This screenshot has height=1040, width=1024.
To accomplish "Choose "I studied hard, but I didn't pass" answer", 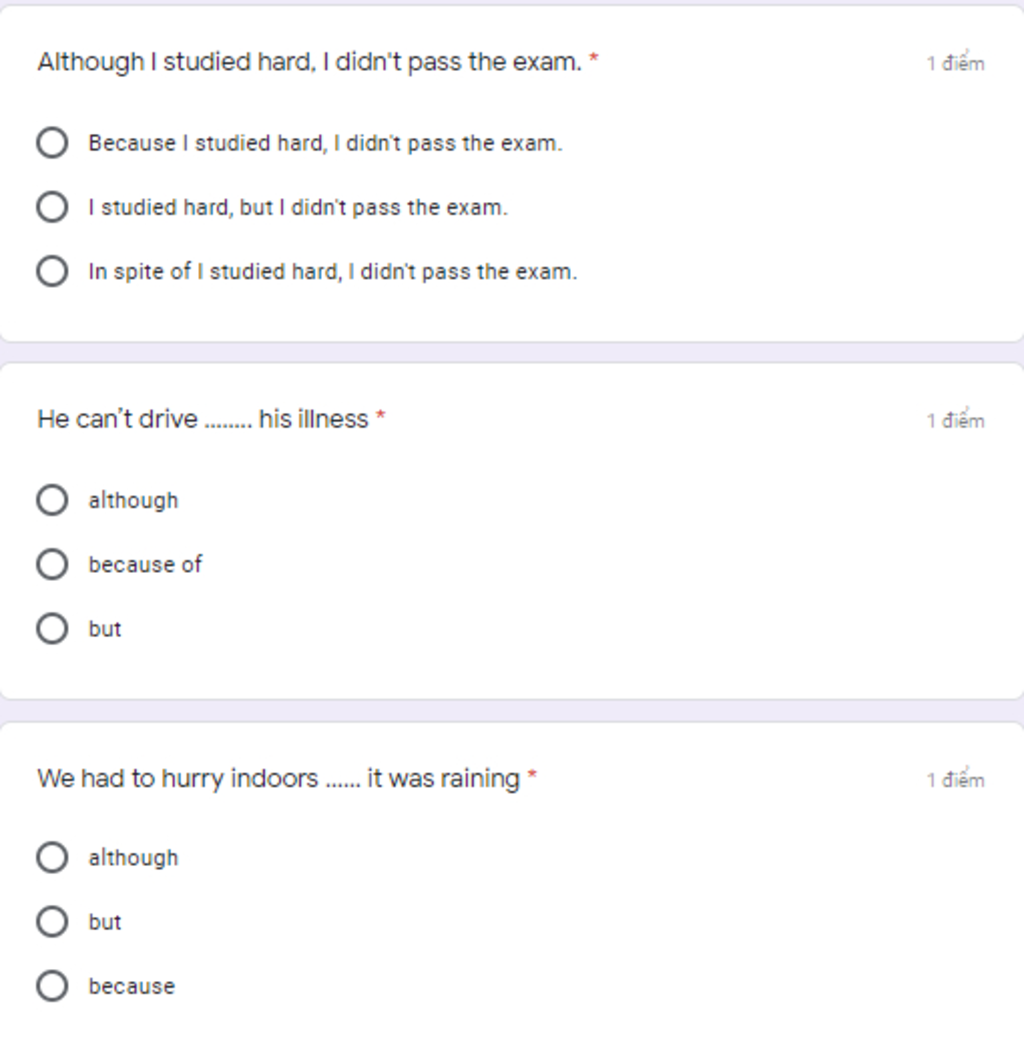I will click(x=52, y=207).
